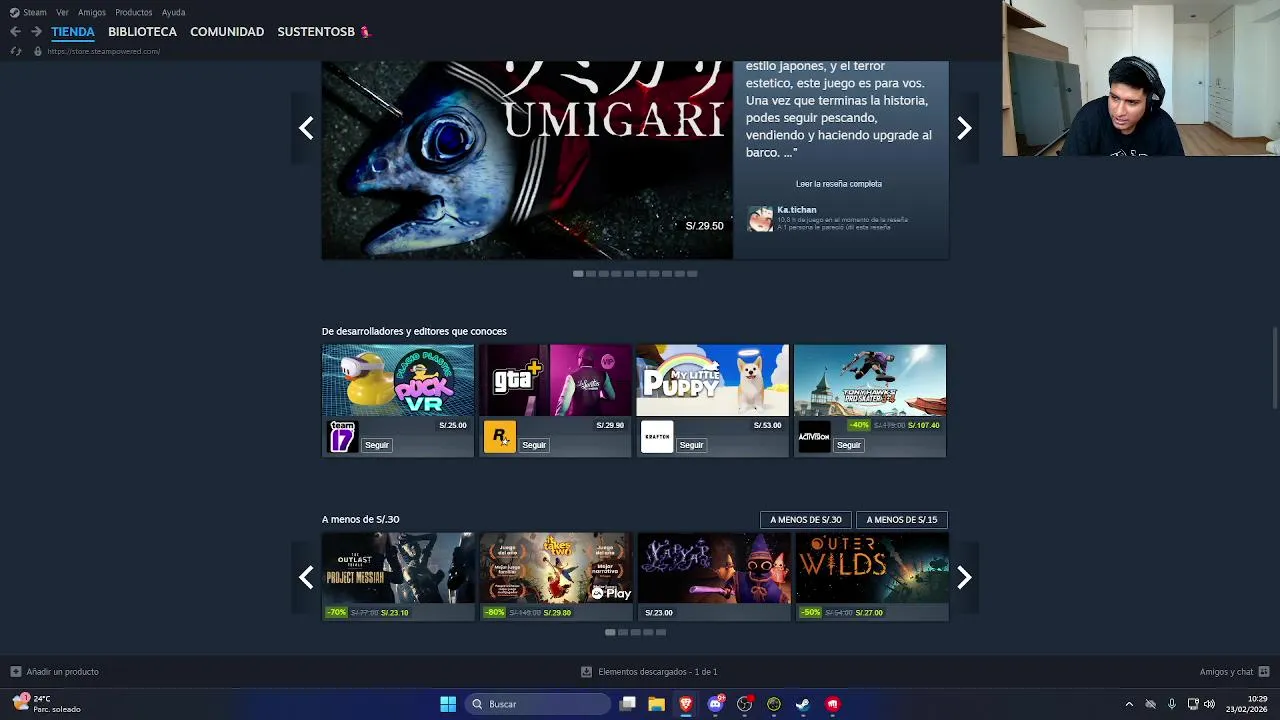1280x720 pixels.
Task: Follow Activision with Seguir button
Action: 849,445
